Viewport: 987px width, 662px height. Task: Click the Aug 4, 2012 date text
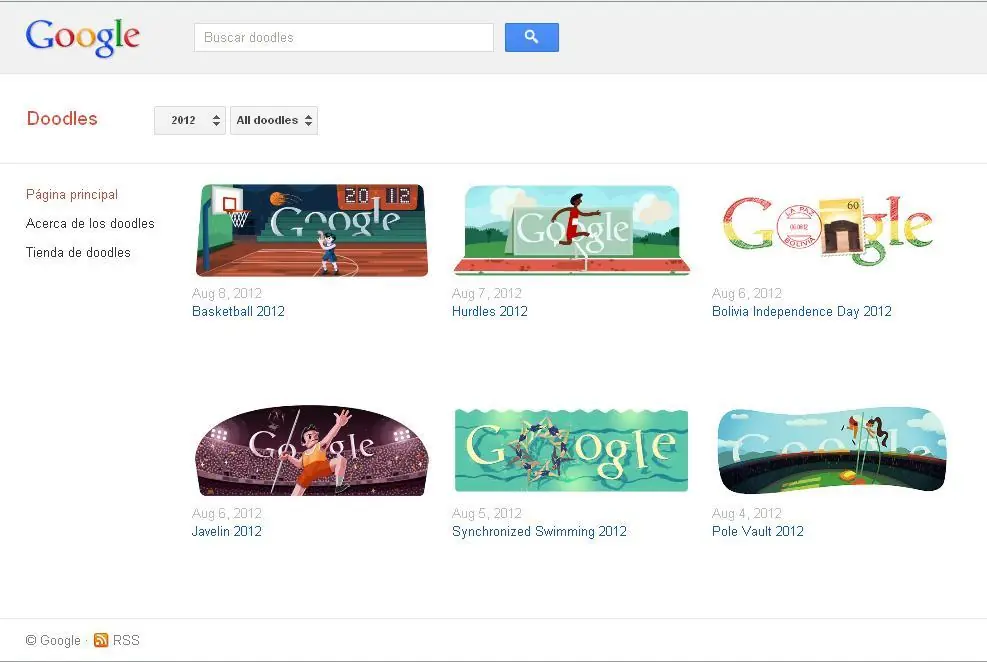tap(747, 513)
